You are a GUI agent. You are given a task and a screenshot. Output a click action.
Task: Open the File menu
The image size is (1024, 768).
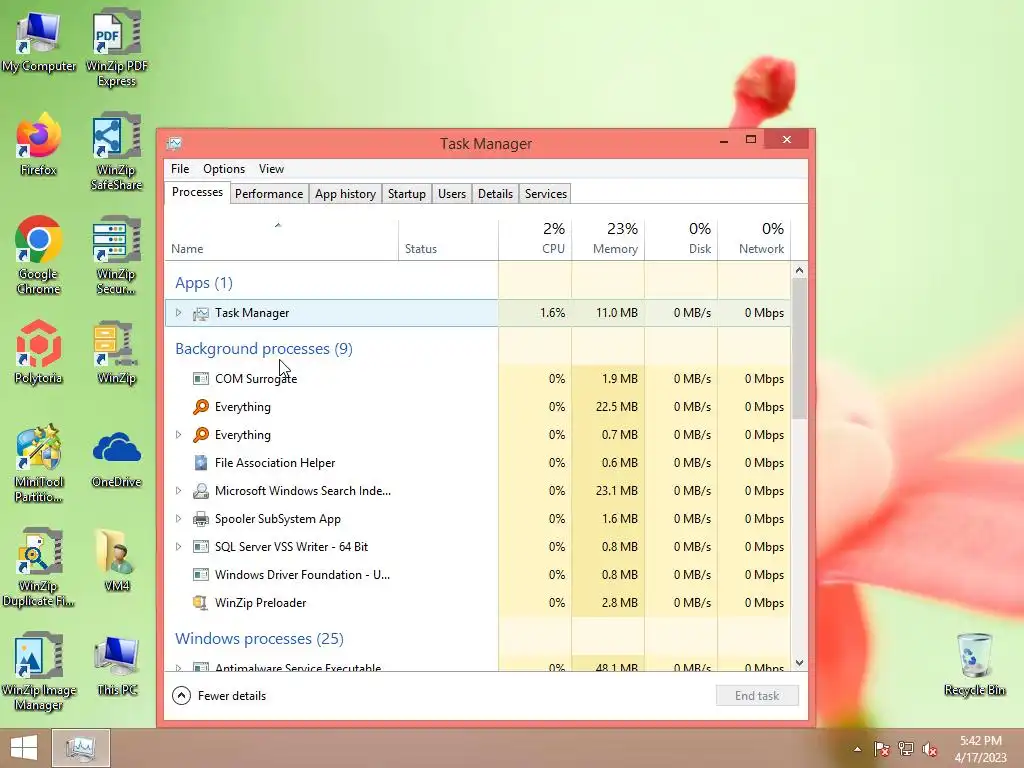pos(180,168)
